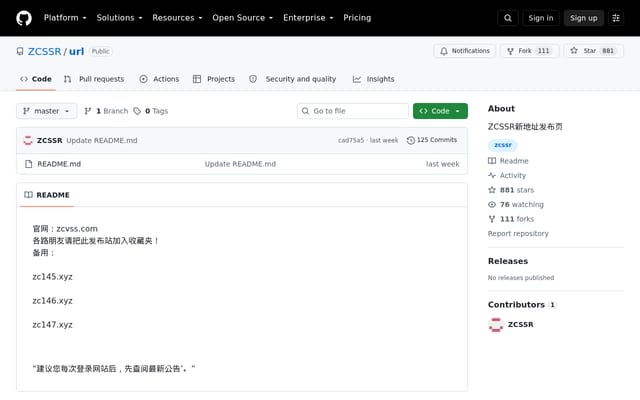The image size is (640, 400).
Task: Click the ZCSSR avatar in commit row
Action: (28, 140)
